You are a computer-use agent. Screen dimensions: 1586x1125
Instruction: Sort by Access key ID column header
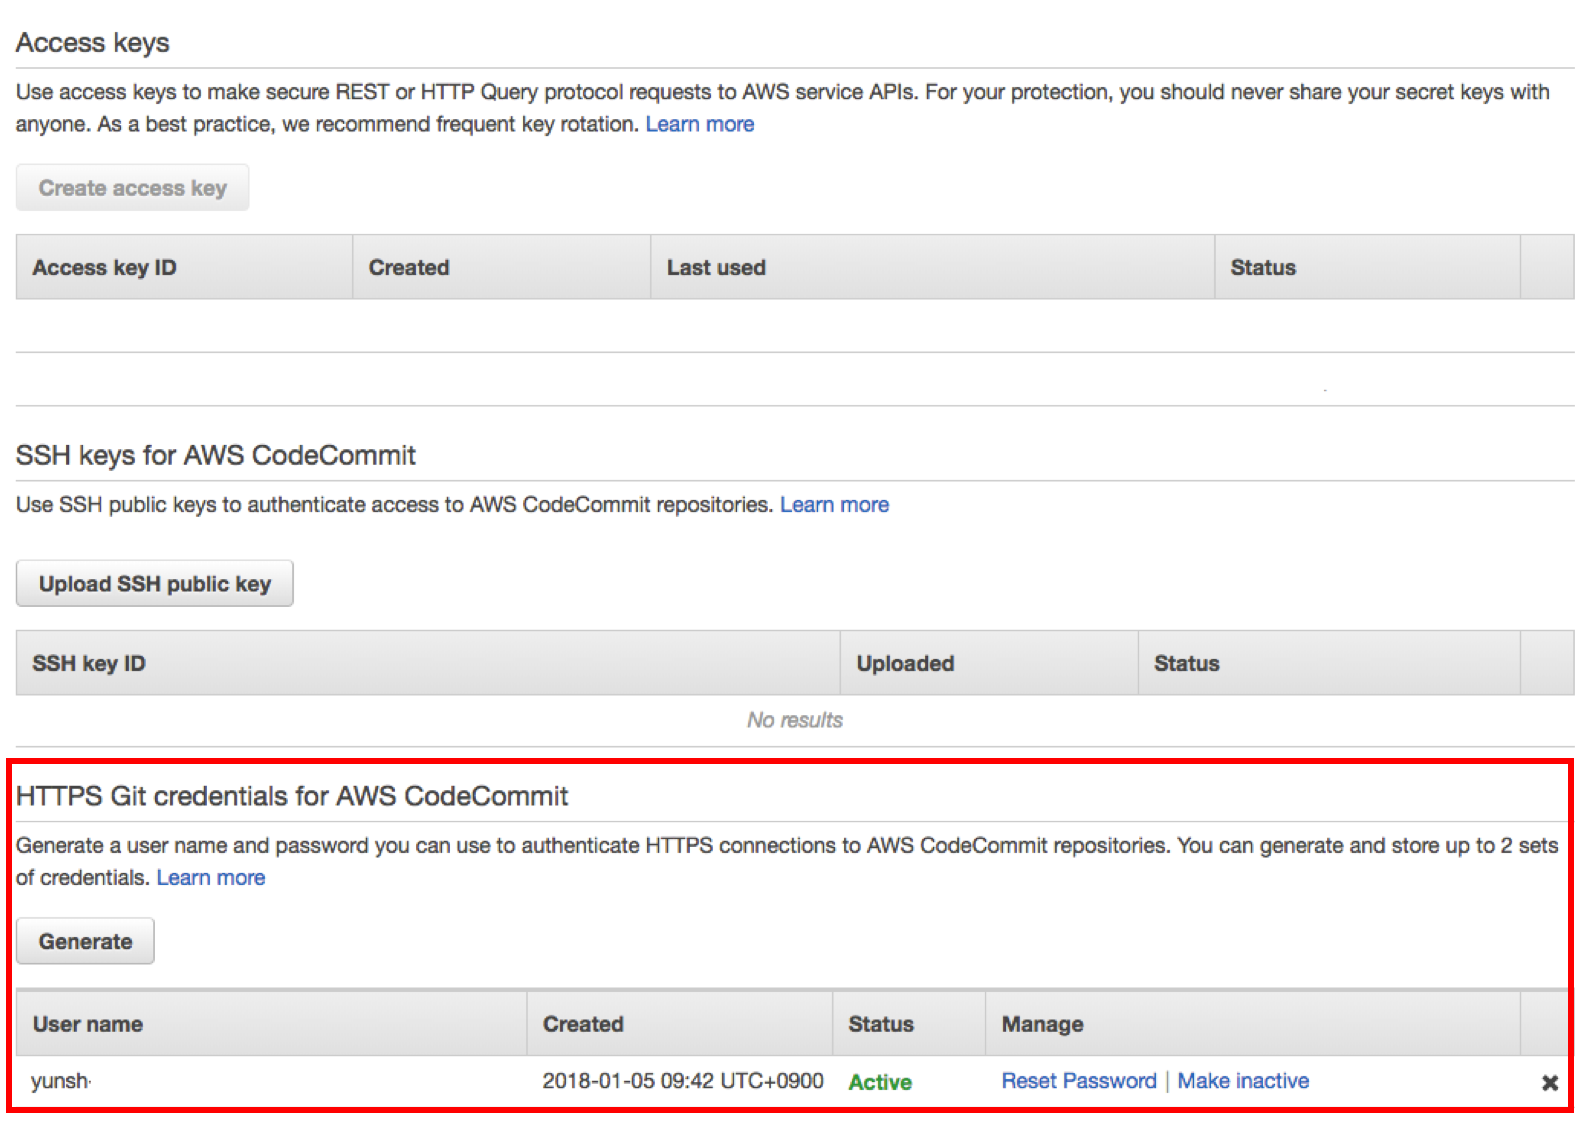tap(104, 268)
